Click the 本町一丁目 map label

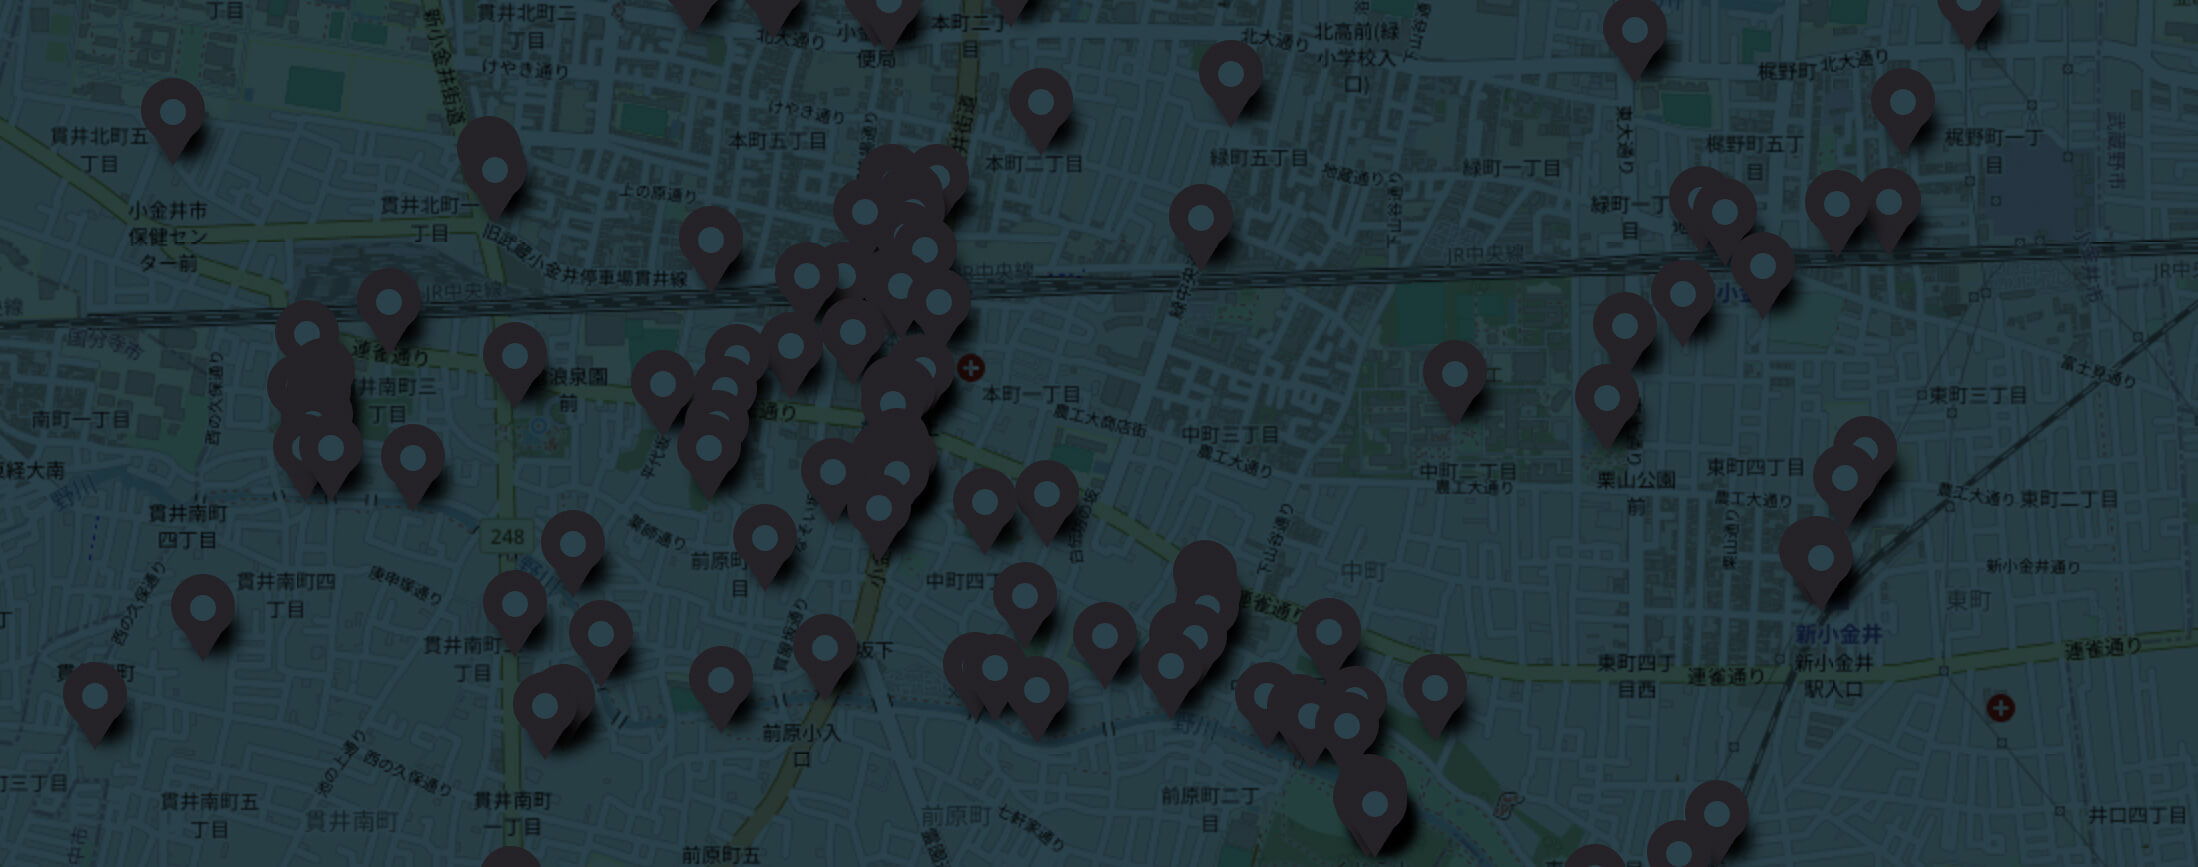pos(1033,394)
